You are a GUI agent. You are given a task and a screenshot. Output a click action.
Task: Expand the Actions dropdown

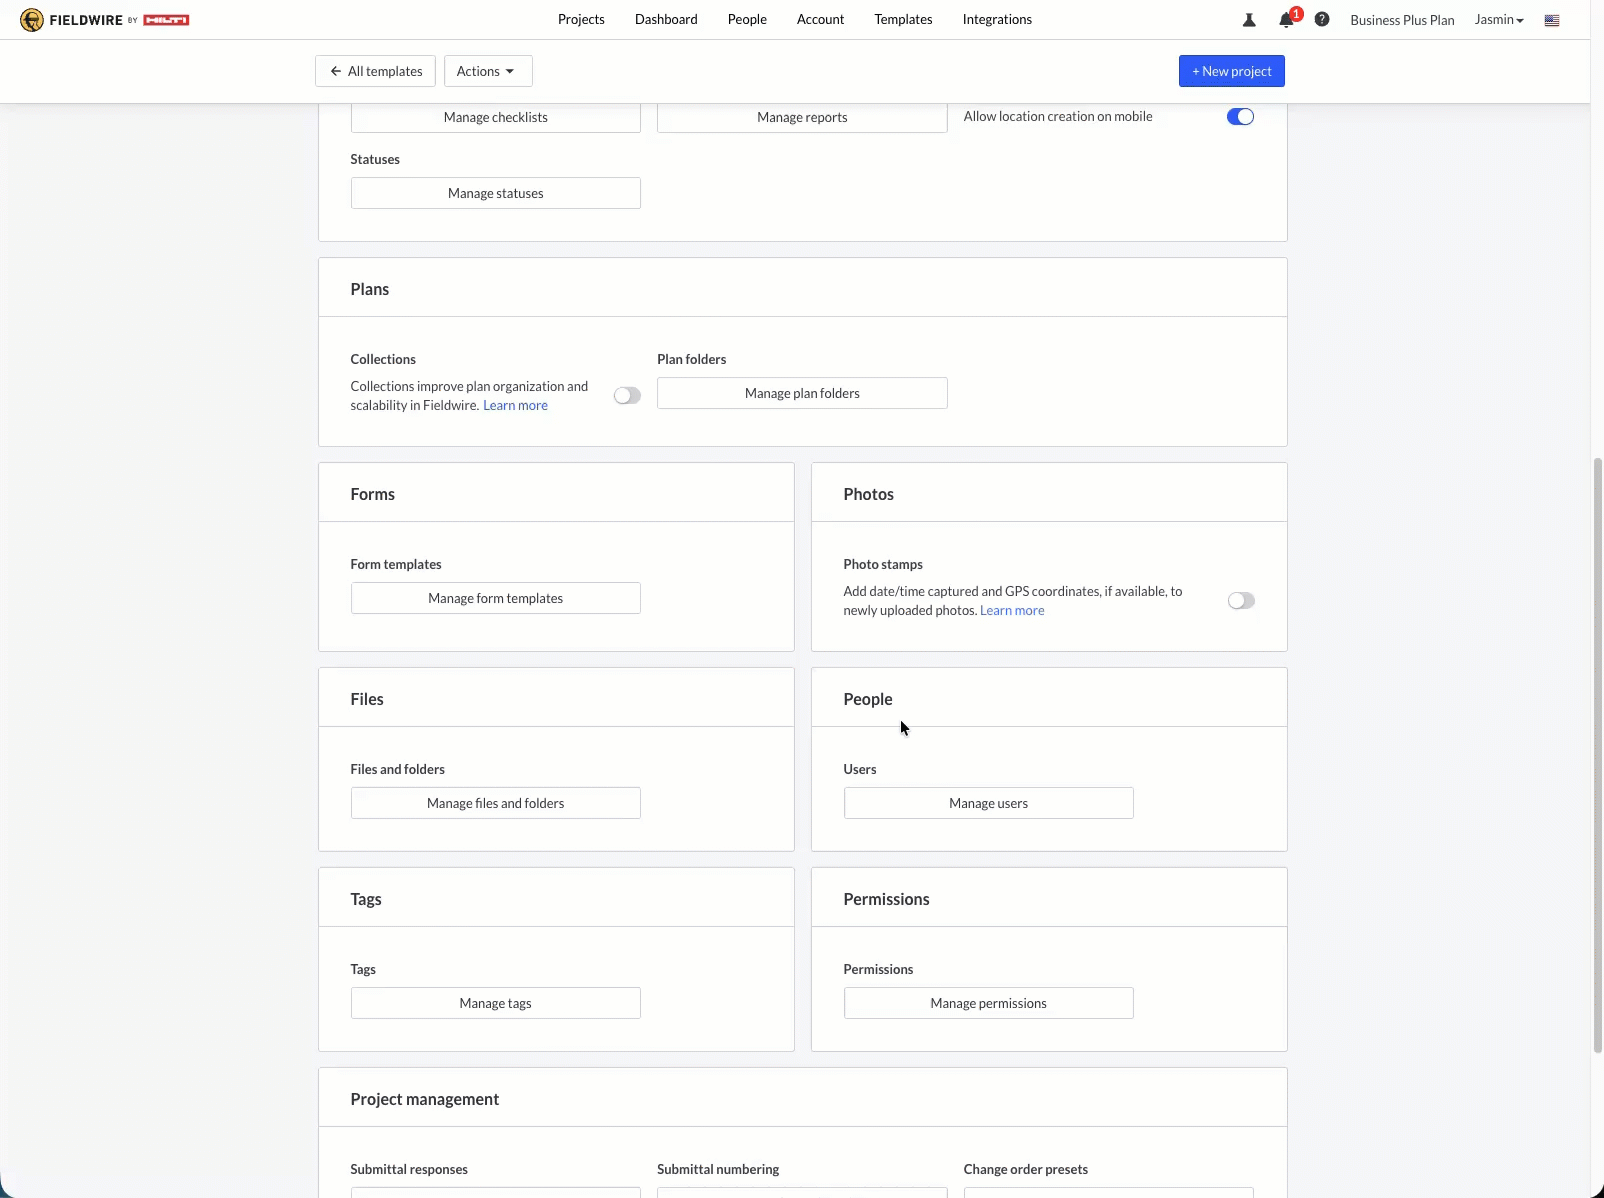tap(487, 71)
